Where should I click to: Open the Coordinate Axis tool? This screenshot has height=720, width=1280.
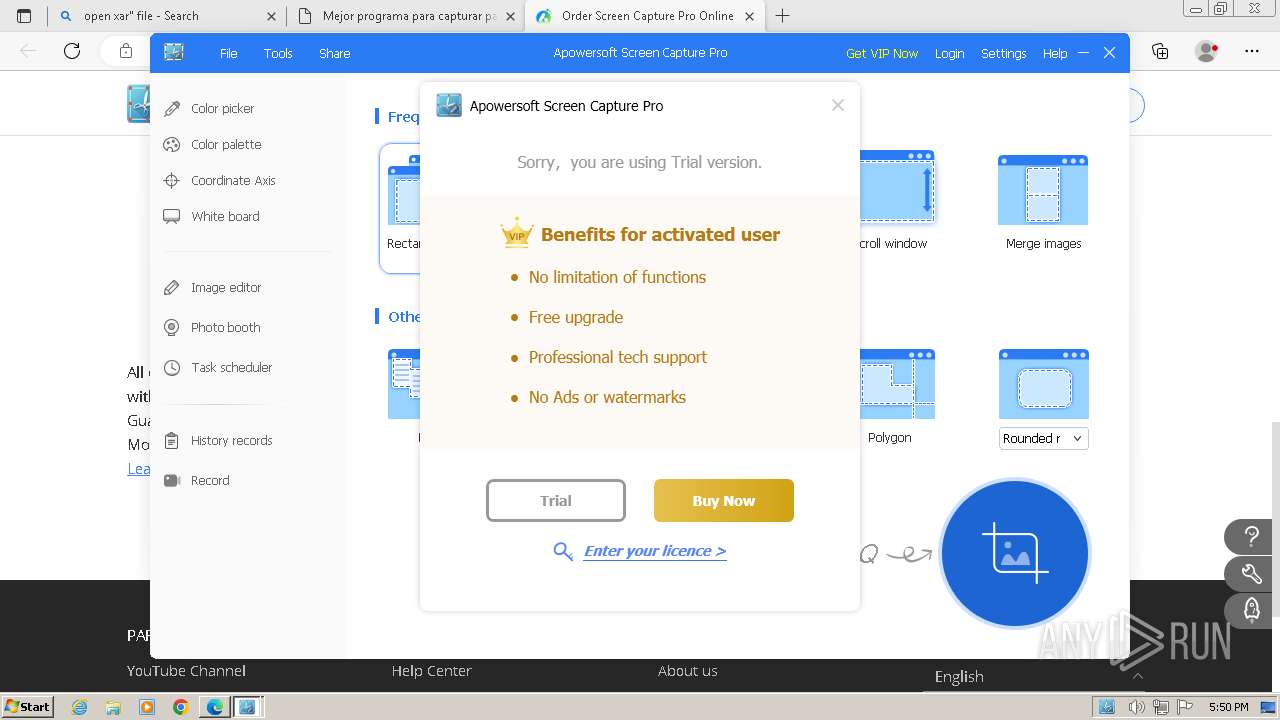(219, 180)
